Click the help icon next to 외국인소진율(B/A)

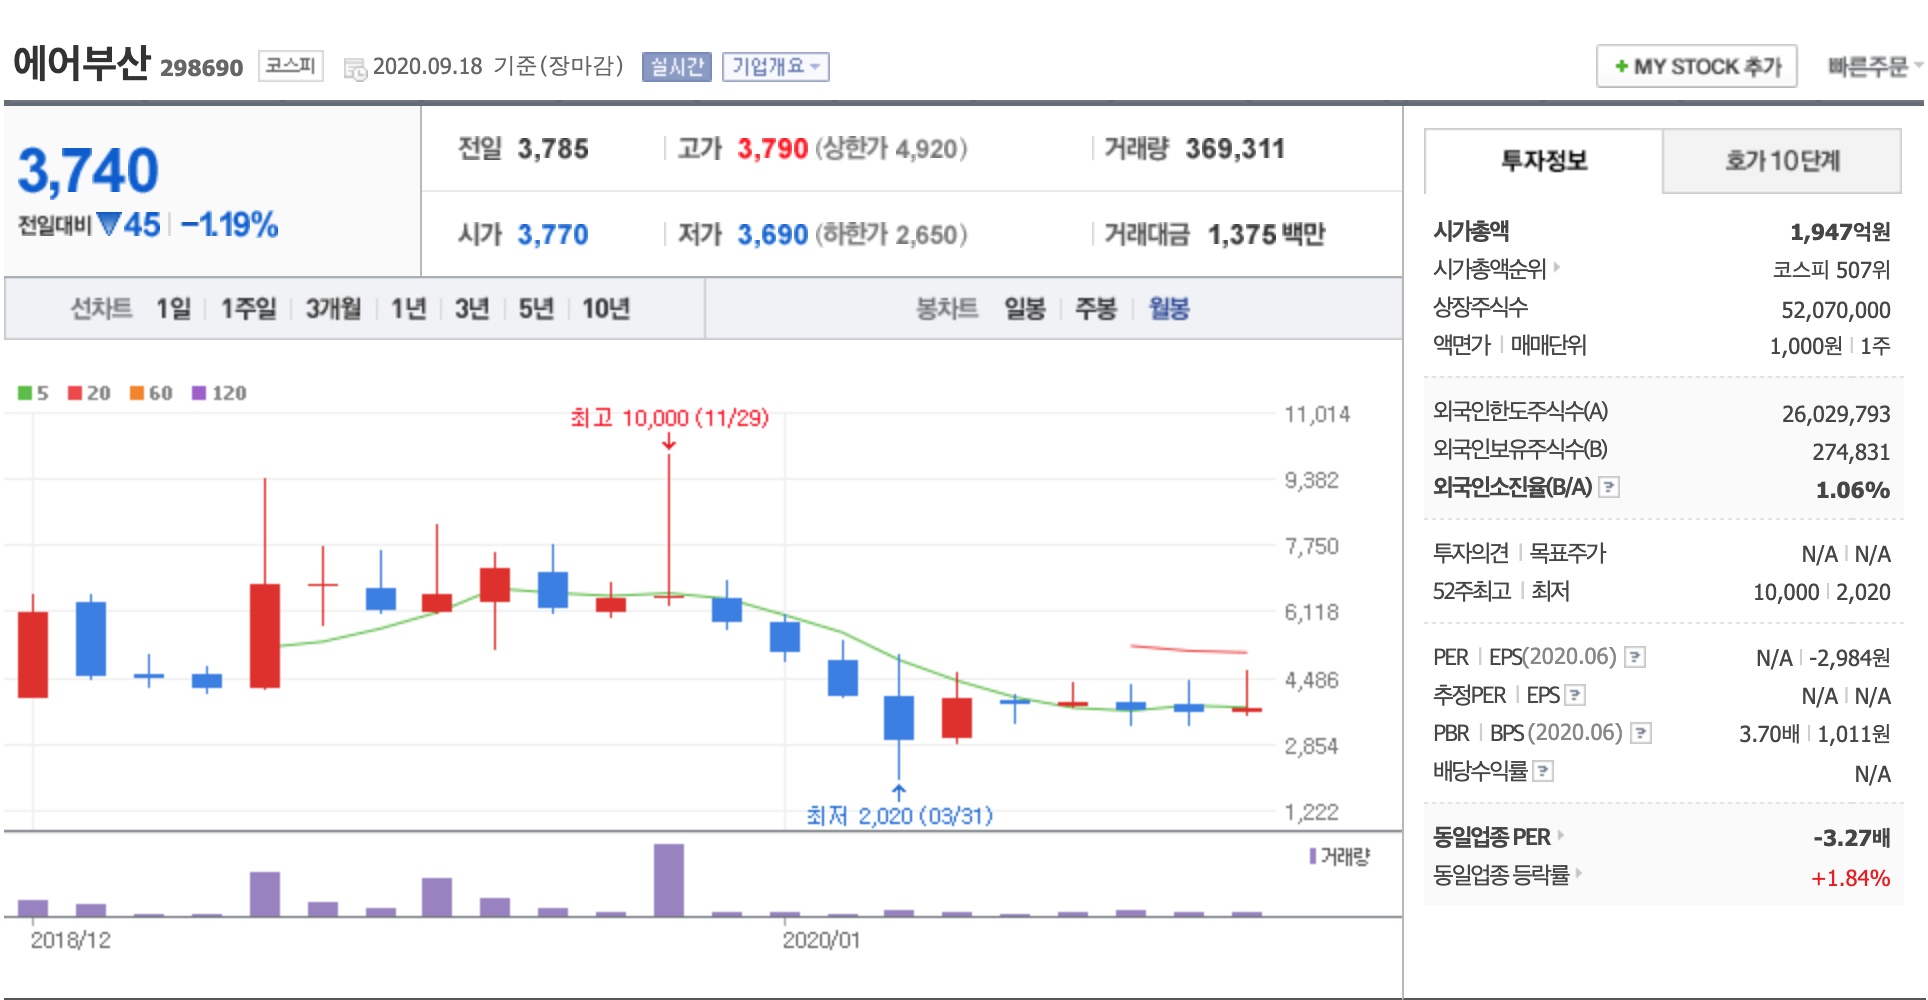tap(1609, 487)
